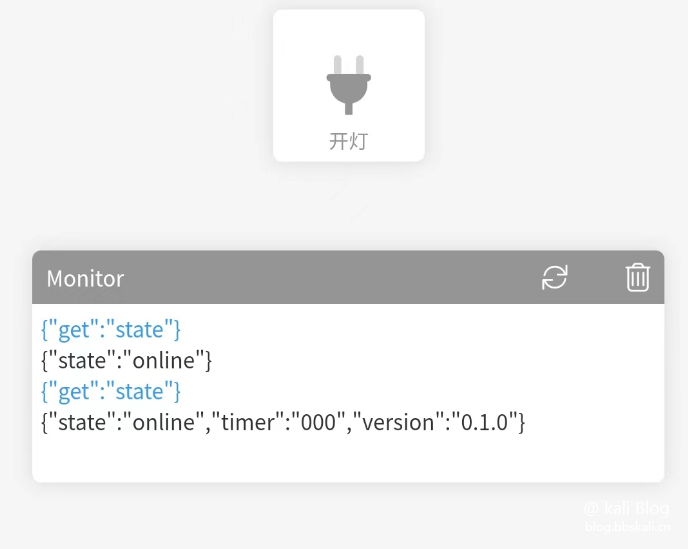This screenshot has height=549, width=688.
Task: Click the "timer":"000" text
Action: coord(279,422)
